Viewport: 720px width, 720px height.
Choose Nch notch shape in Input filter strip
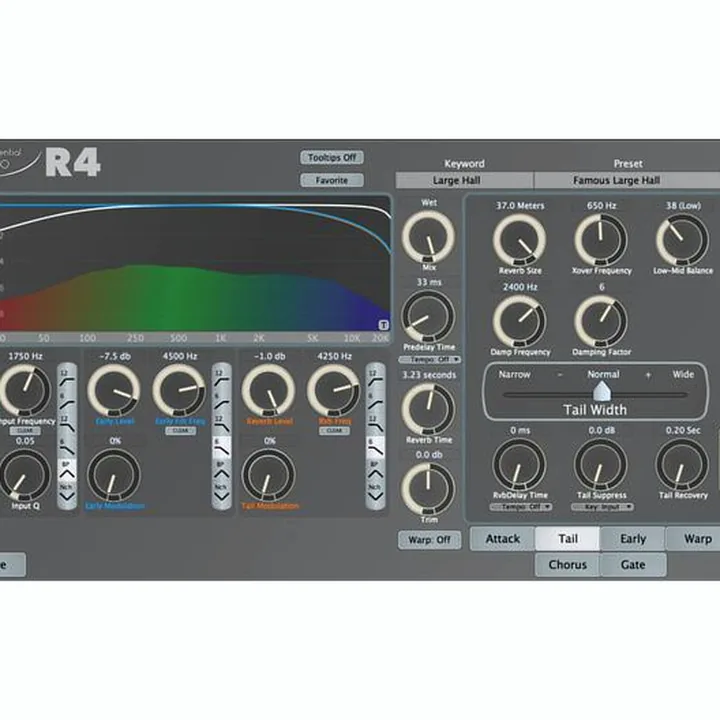click(x=67, y=493)
